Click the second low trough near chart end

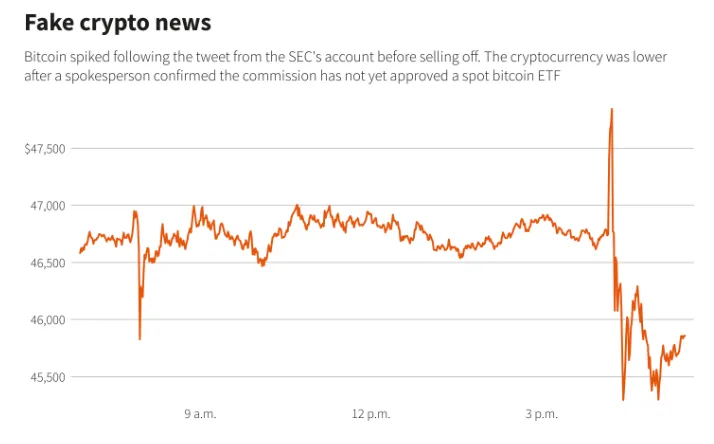658,399
